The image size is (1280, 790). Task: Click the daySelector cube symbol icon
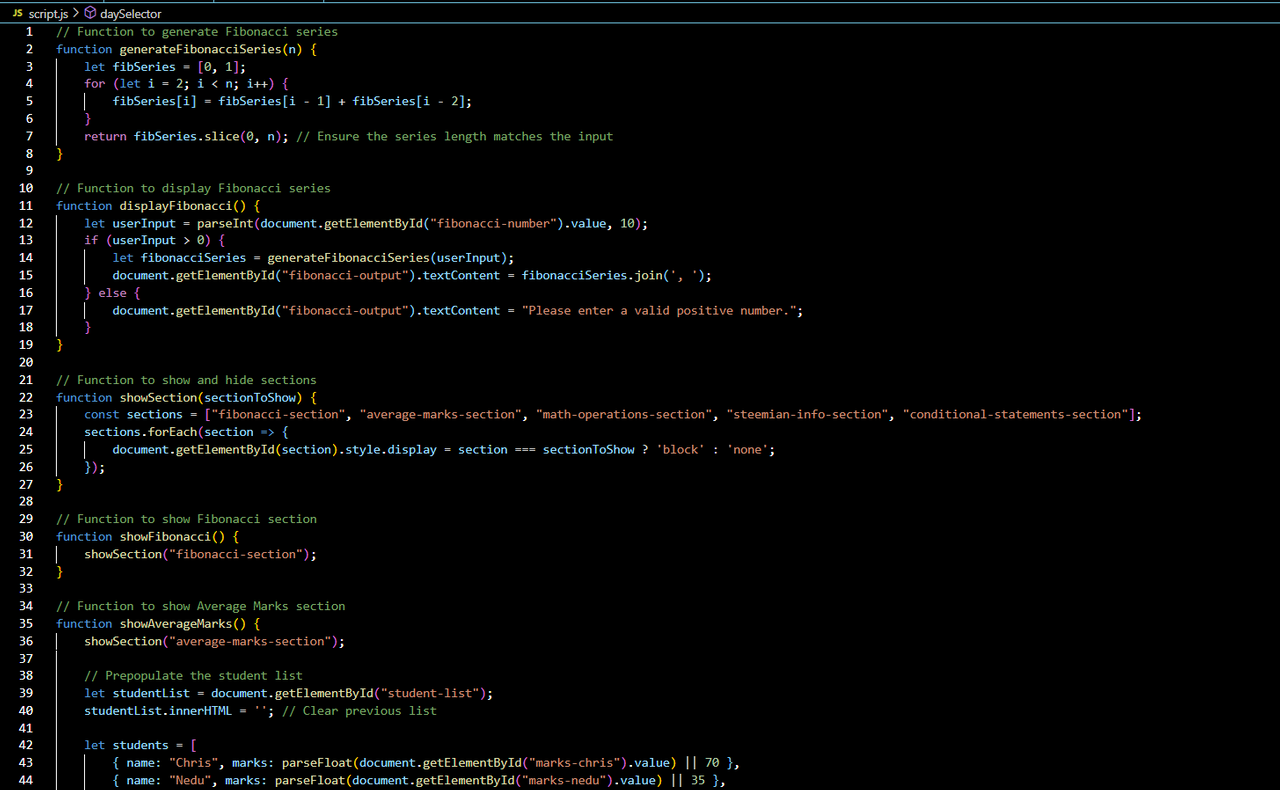point(90,13)
